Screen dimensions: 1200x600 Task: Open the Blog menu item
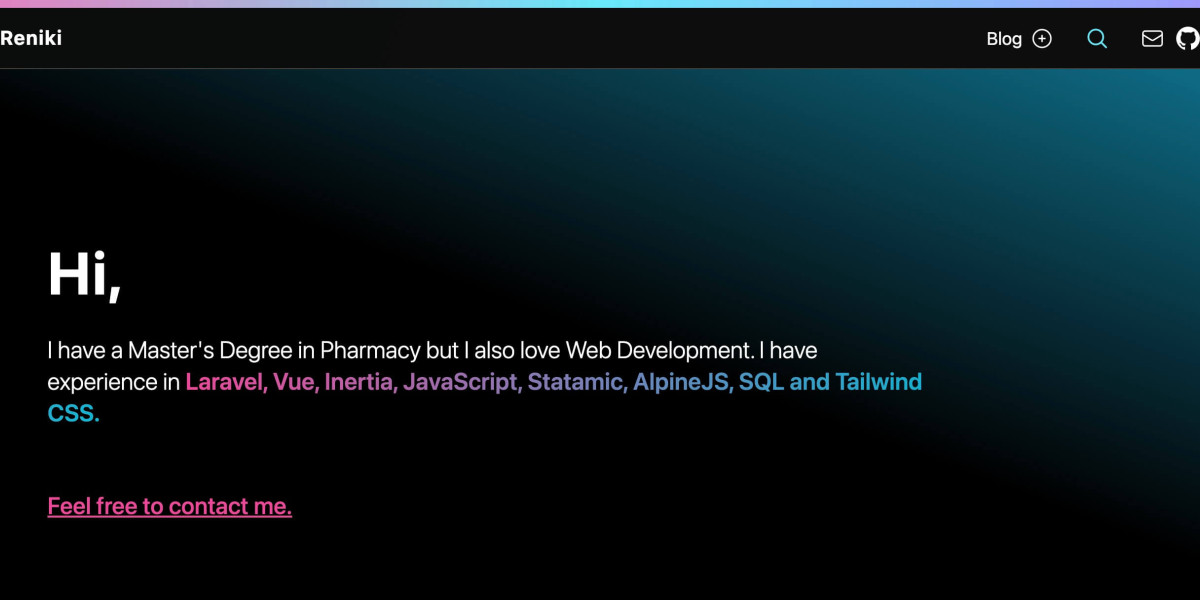[1004, 39]
